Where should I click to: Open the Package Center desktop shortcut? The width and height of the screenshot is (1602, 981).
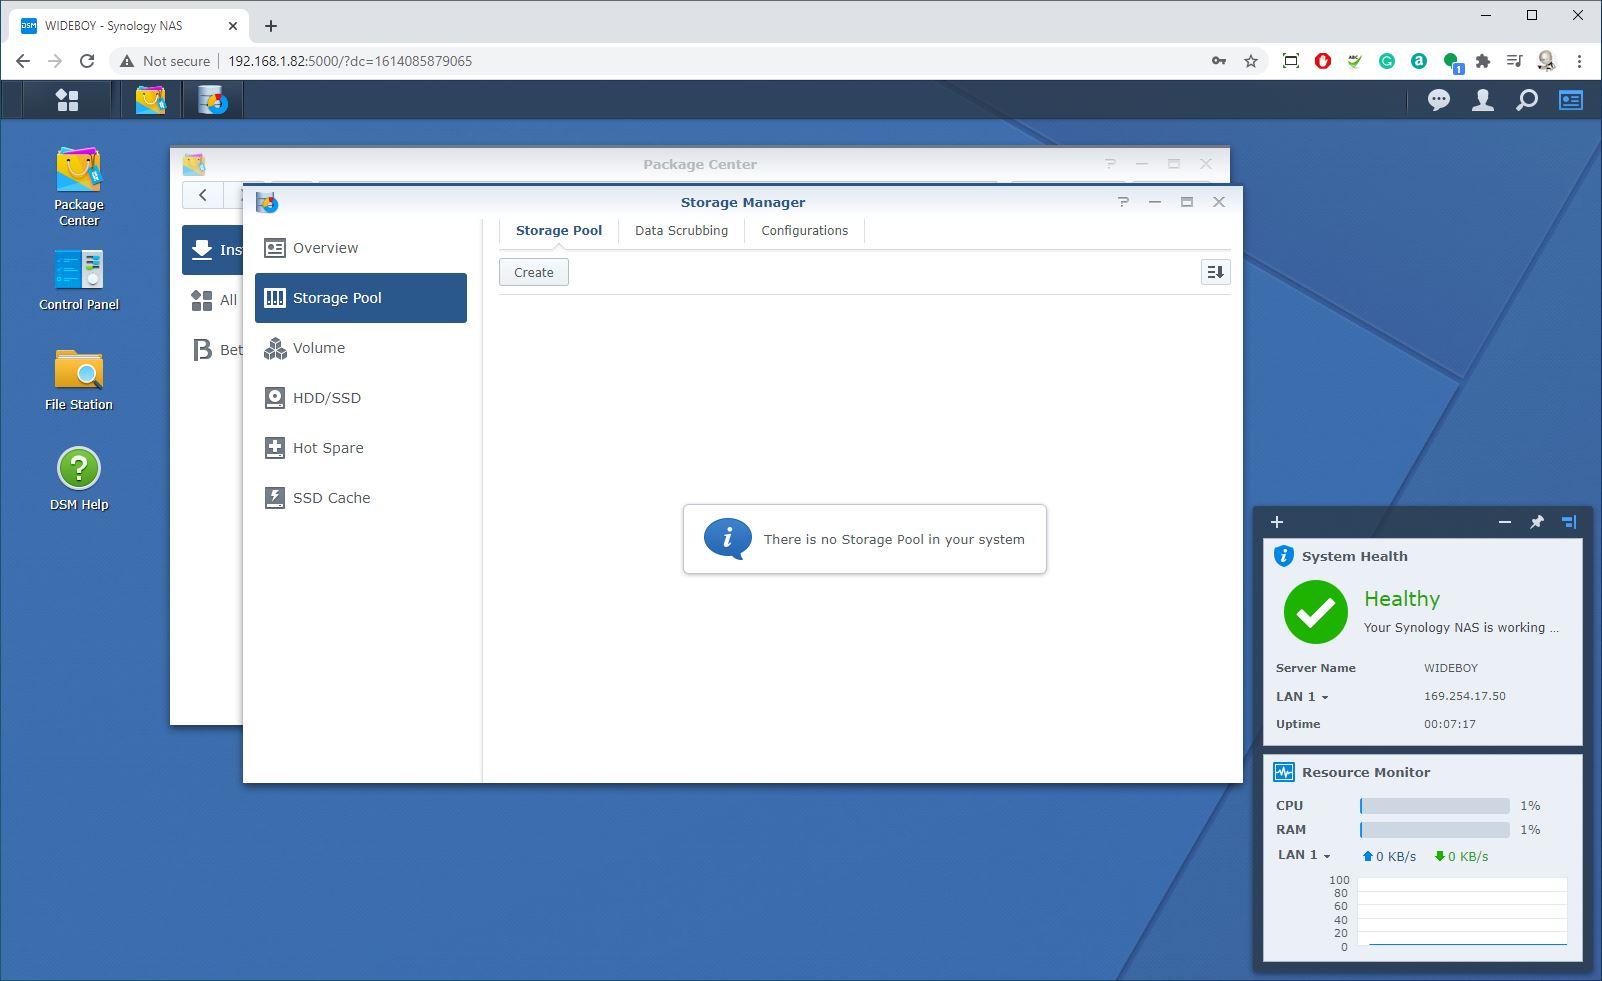coord(79,187)
